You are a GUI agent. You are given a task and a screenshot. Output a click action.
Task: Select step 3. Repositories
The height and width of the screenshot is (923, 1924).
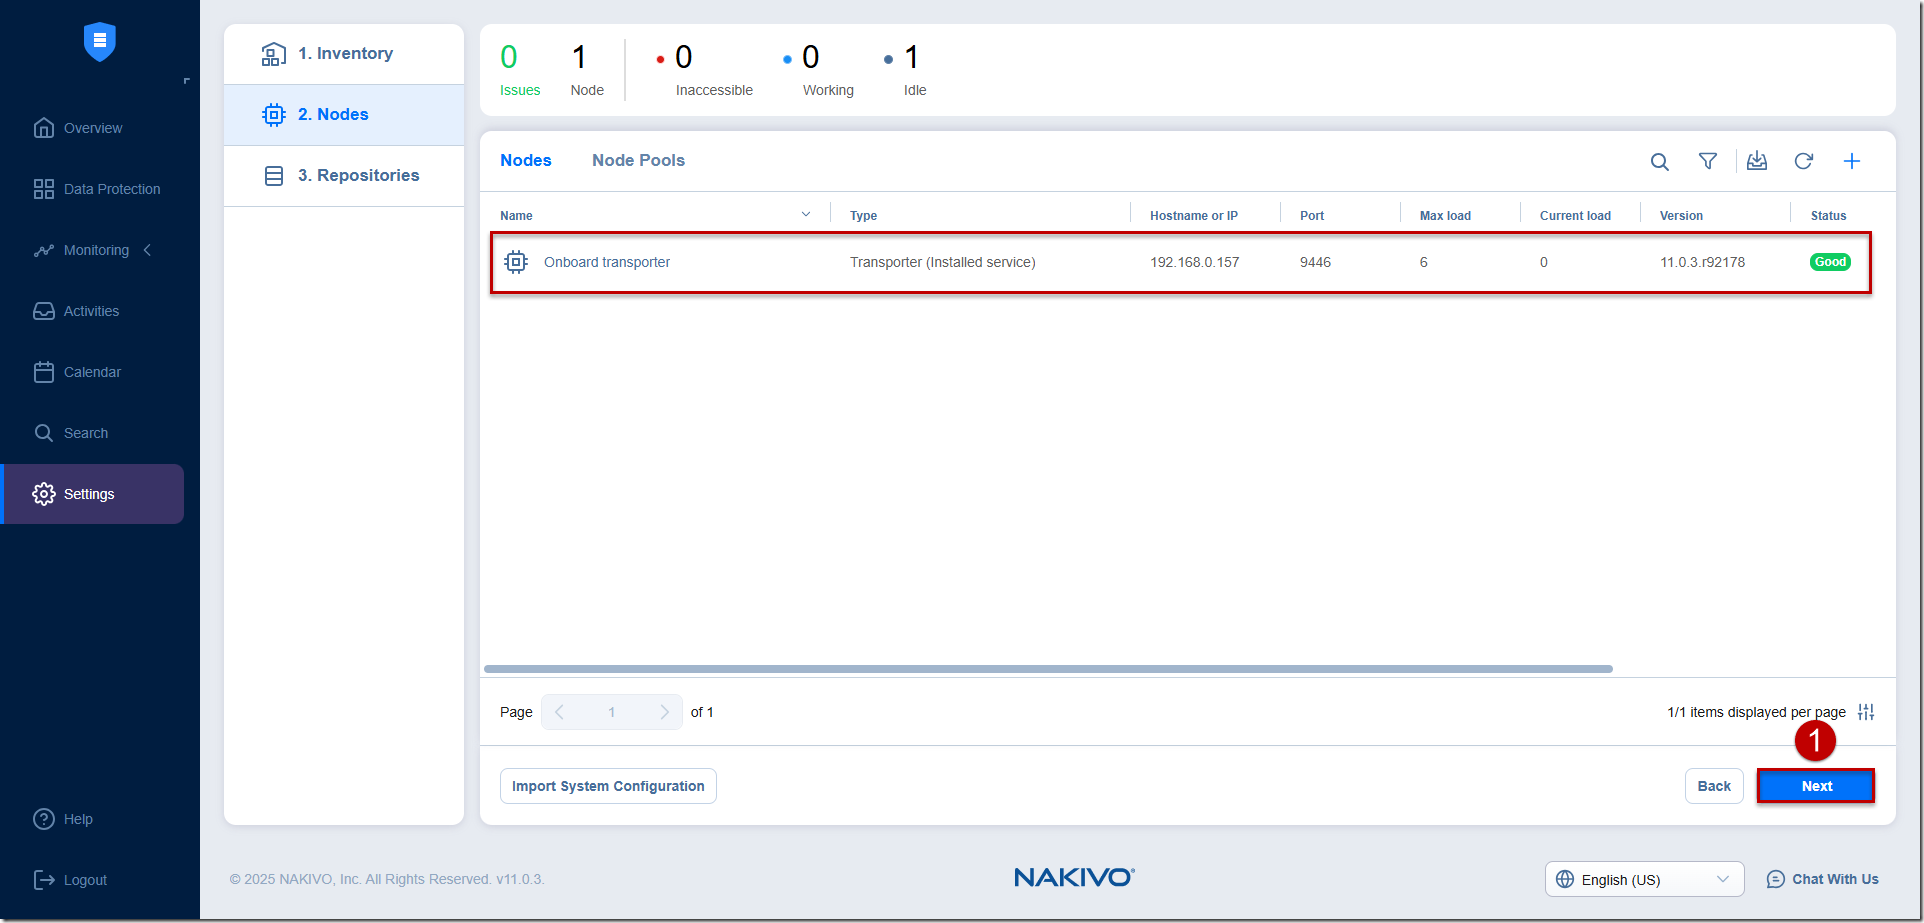click(x=344, y=176)
